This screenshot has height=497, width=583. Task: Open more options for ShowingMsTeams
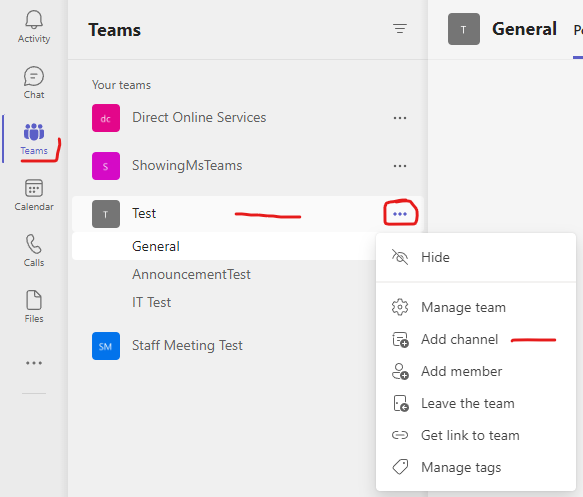tap(400, 166)
